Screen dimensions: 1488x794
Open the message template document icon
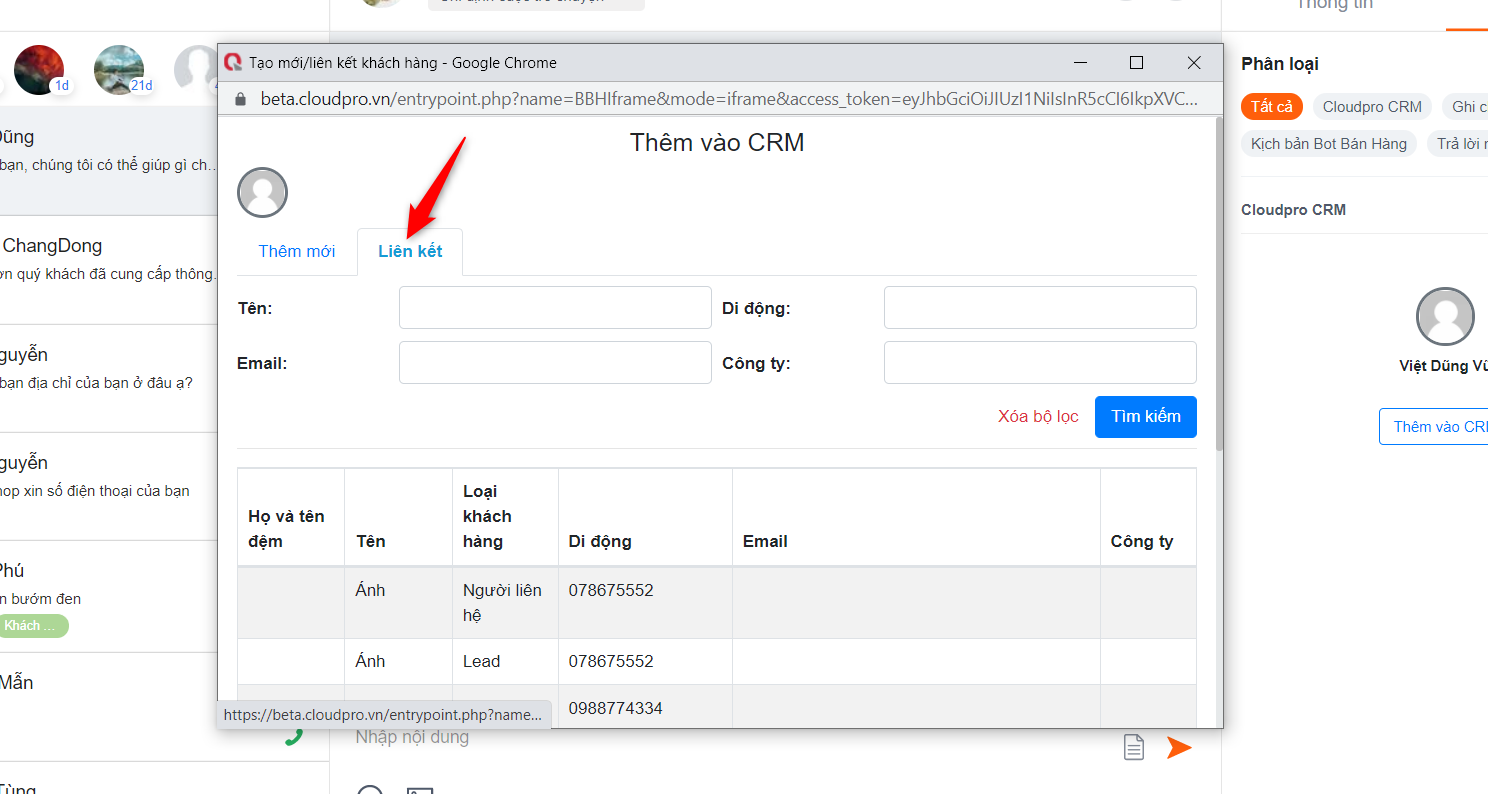tap(1133, 747)
